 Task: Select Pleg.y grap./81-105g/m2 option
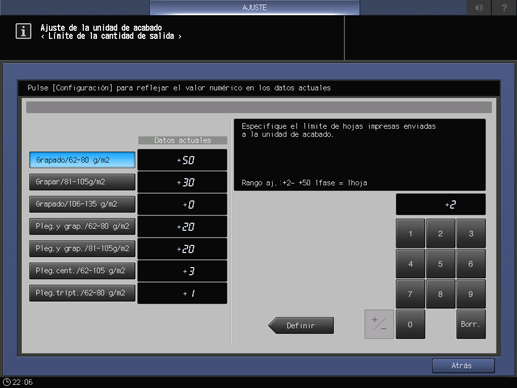(x=82, y=248)
